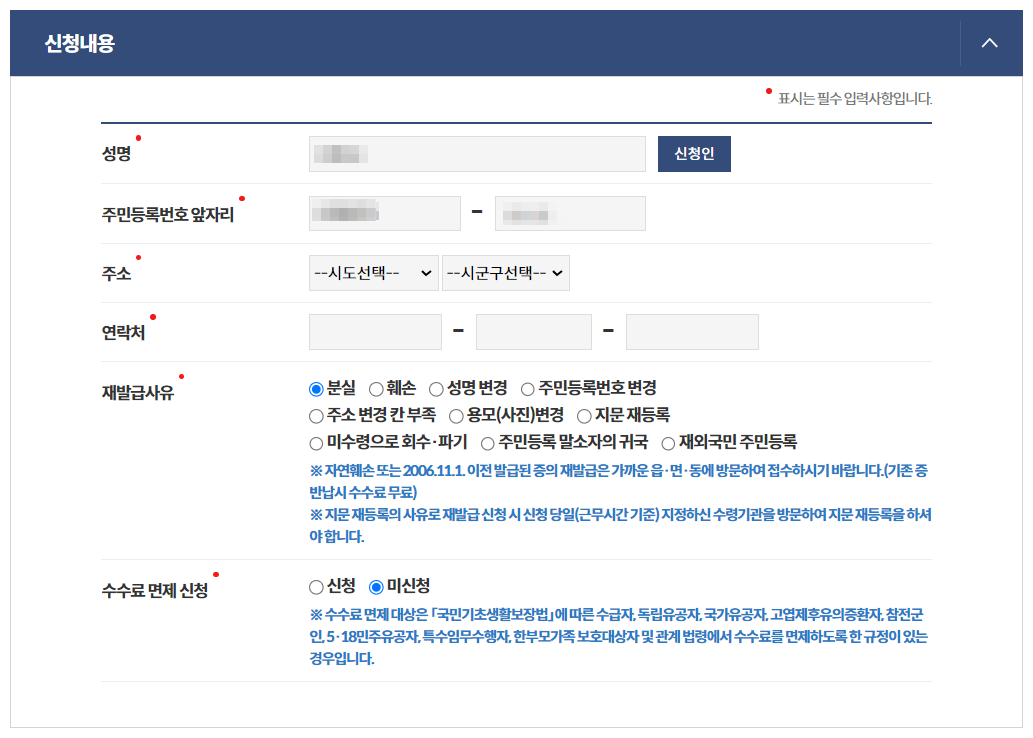Choose 주민등록번호 변경 as reissue reason
This screenshot has height=738, width=1033.
pyautogui.click(x=528, y=389)
